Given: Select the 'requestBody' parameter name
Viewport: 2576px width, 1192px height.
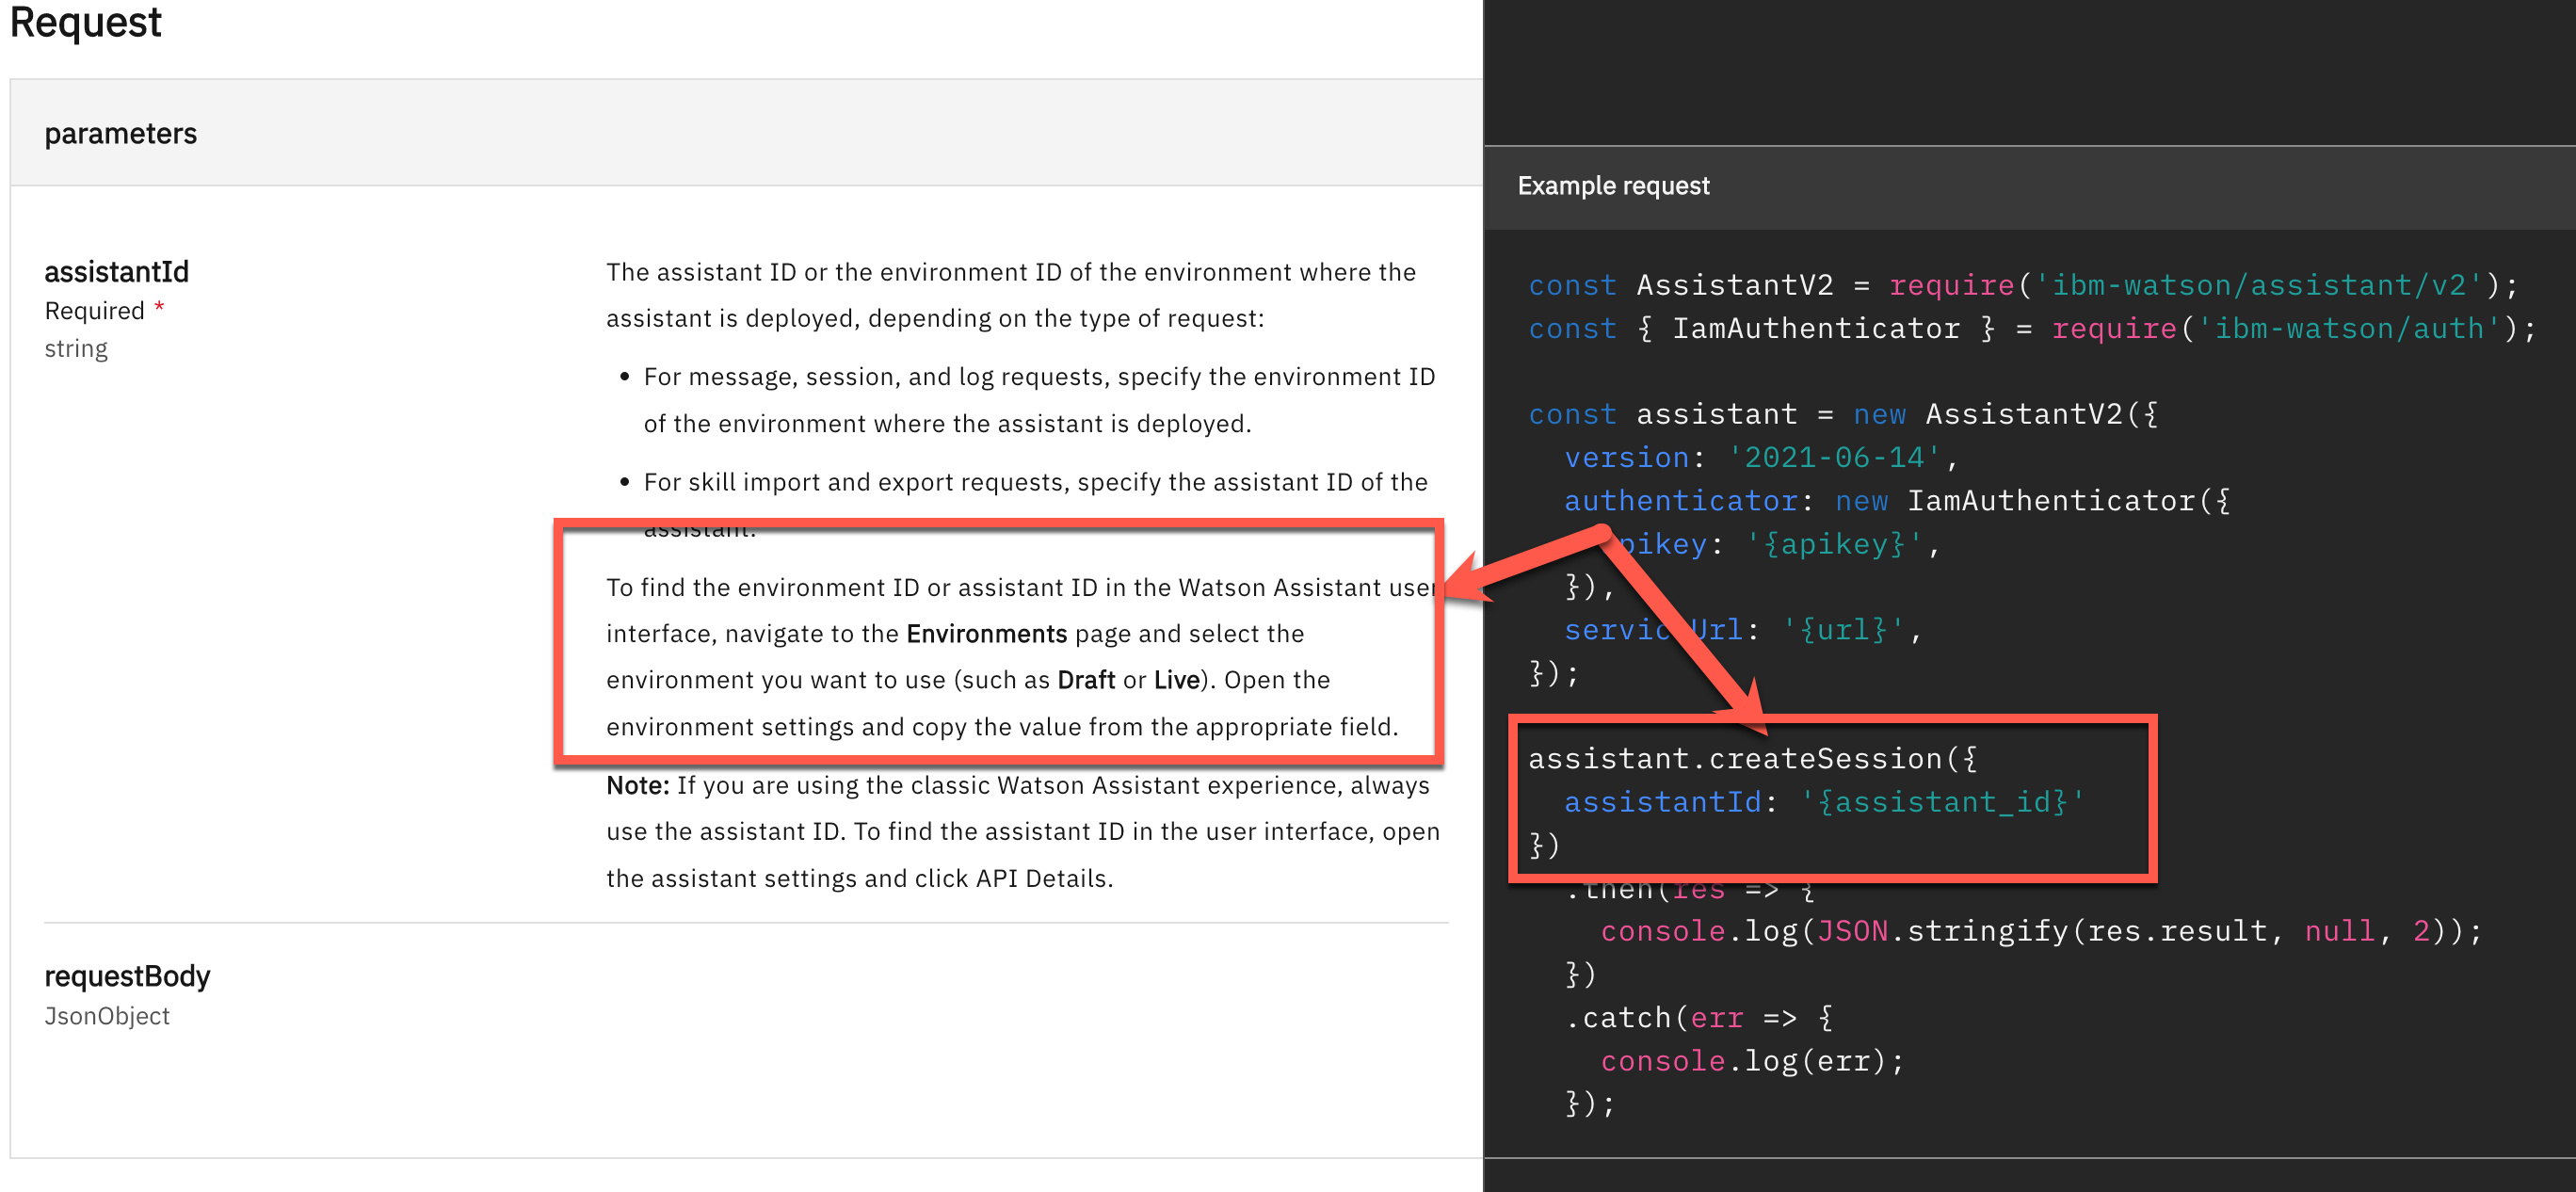Looking at the screenshot, I should [127, 976].
